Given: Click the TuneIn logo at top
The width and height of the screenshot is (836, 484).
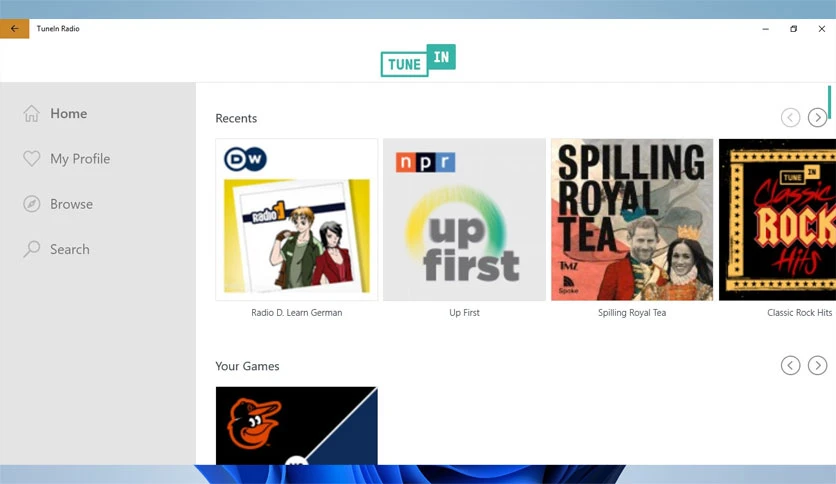Looking at the screenshot, I should tap(418, 60).
